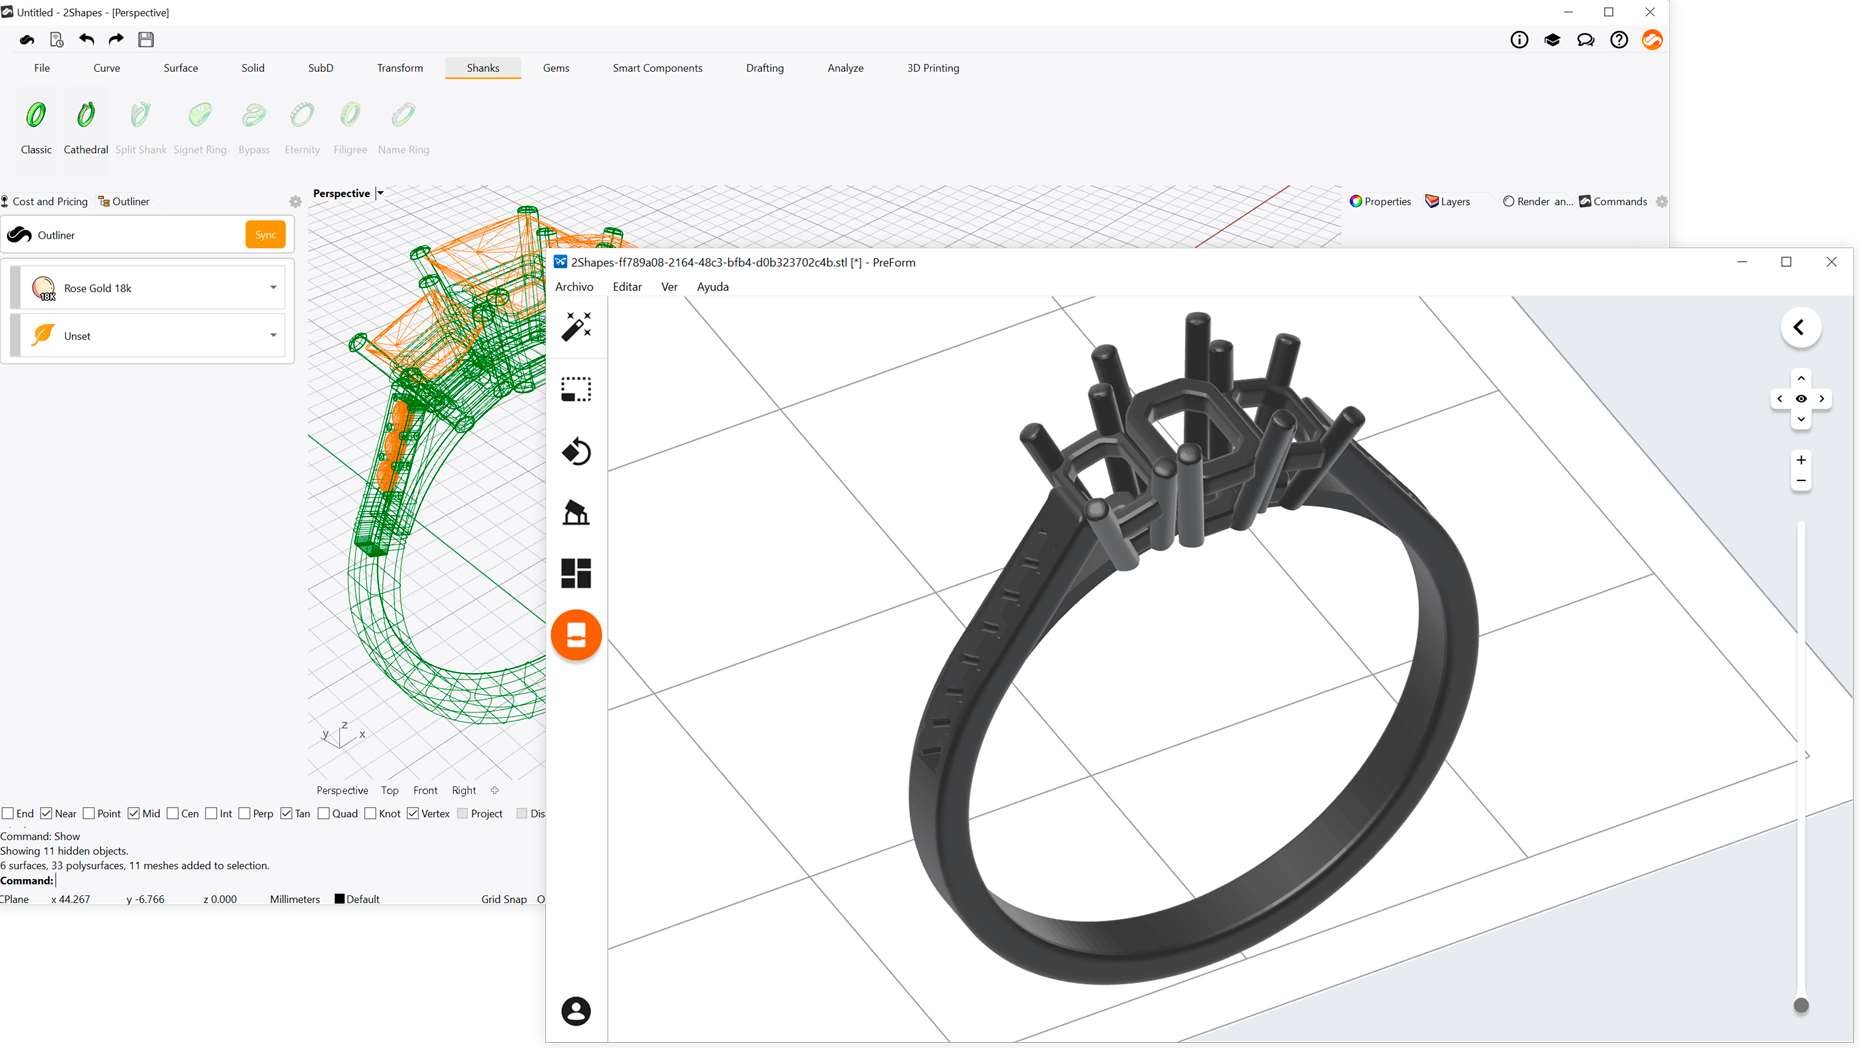This screenshot has width=1860, height=1048.
Task: Open the Archivo menu in PreForm
Action: coord(574,287)
